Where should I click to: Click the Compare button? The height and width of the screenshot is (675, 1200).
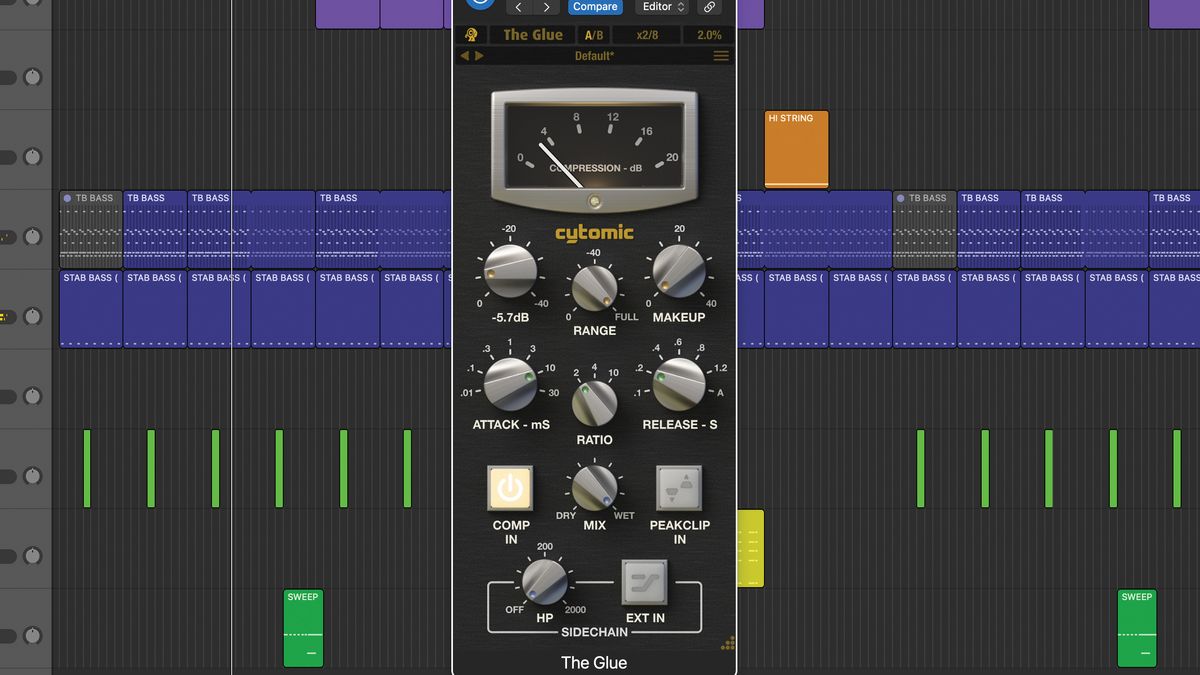(x=595, y=7)
